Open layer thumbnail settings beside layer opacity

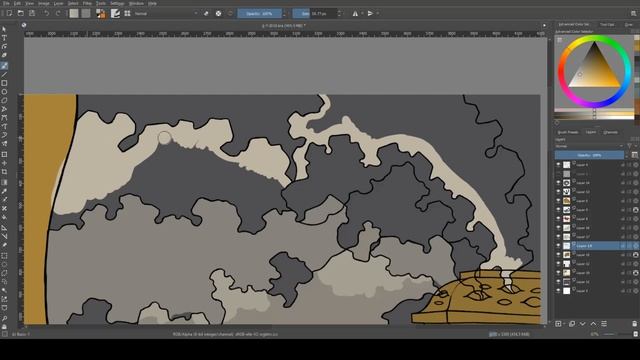coord(635,155)
